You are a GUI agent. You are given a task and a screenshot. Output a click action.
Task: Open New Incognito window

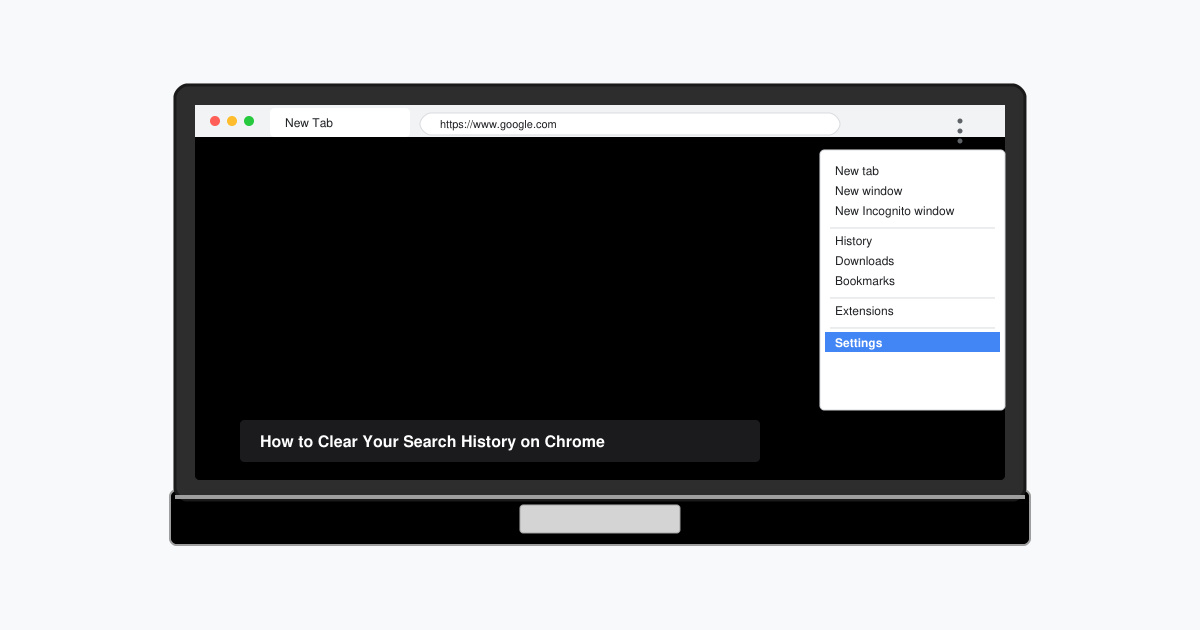(895, 211)
